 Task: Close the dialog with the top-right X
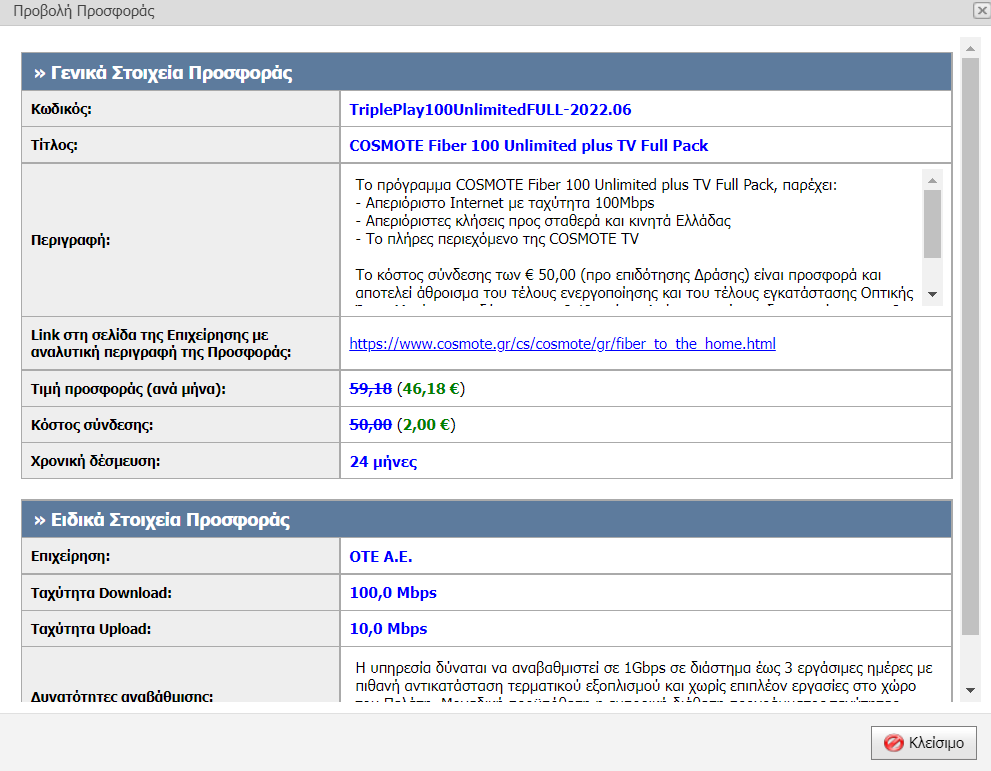coord(982,9)
